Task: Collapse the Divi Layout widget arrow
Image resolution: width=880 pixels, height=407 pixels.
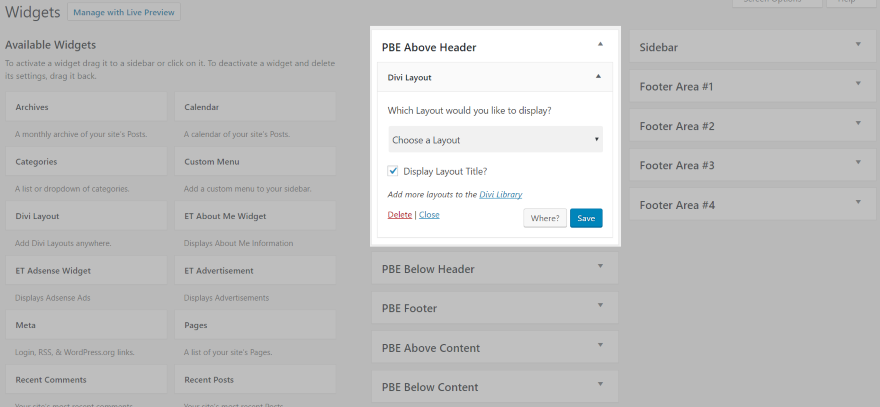Action: 597,76
